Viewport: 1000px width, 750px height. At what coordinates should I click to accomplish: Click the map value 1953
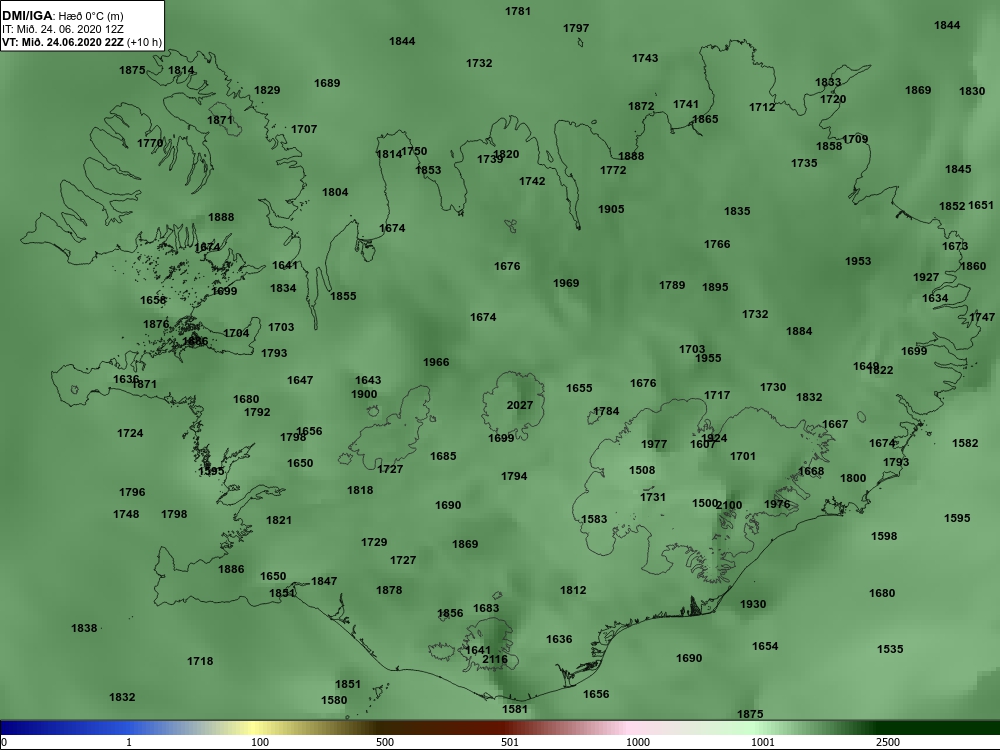(858, 261)
